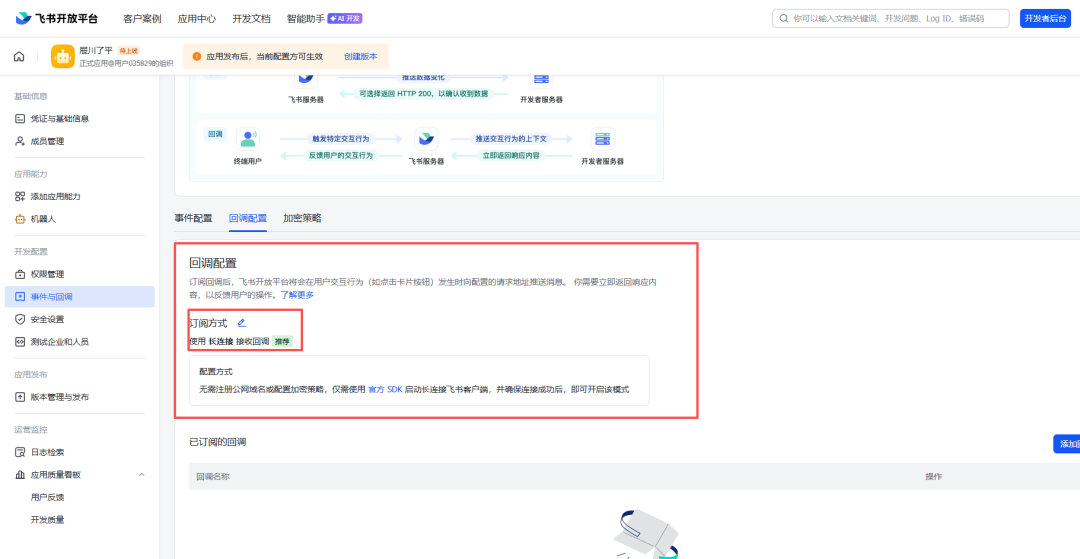Switch to the 加密策略 tab
The image size is (1080, 559).
coord(302,218)
